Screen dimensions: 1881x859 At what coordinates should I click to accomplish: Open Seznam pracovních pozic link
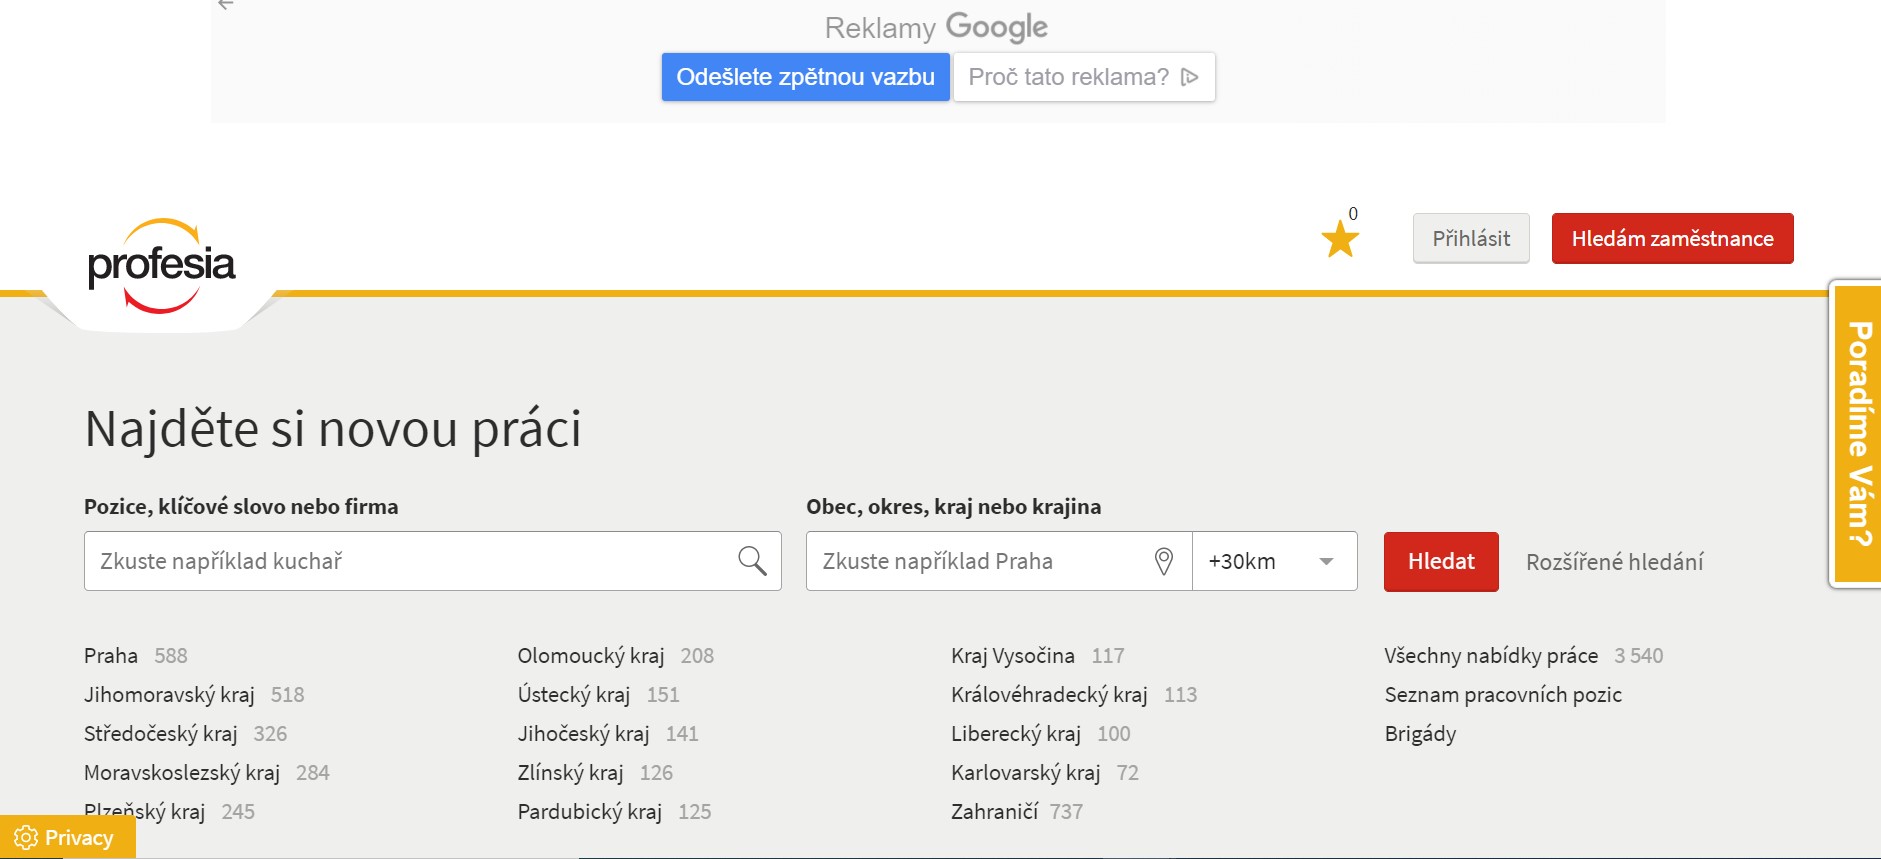(1503, 695)
